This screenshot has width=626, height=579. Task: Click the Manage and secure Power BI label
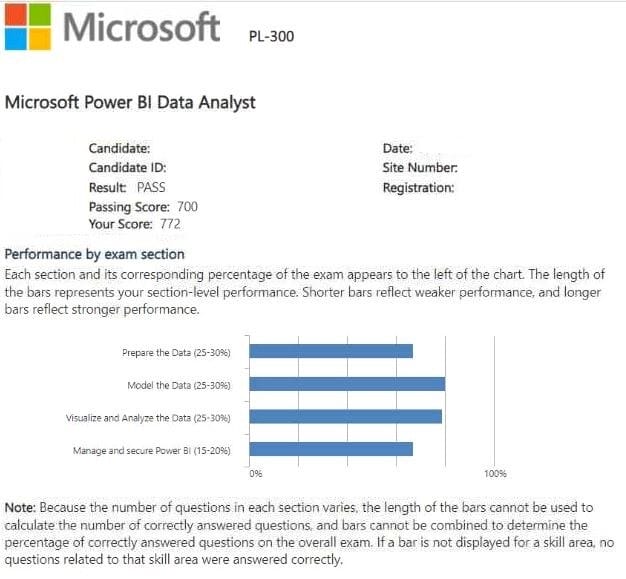(152, 451)
